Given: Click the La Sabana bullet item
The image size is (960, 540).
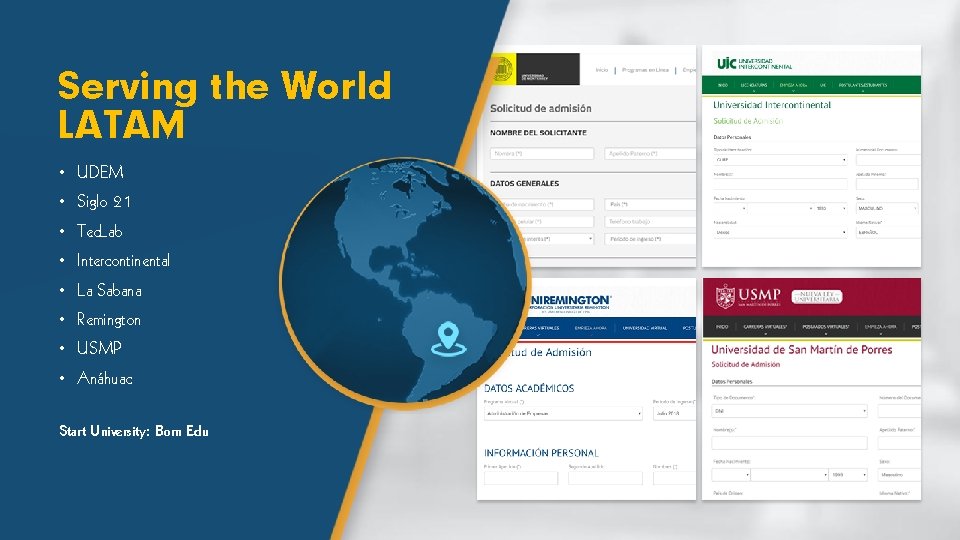Looking at the screenshot, I should point(109,290).
